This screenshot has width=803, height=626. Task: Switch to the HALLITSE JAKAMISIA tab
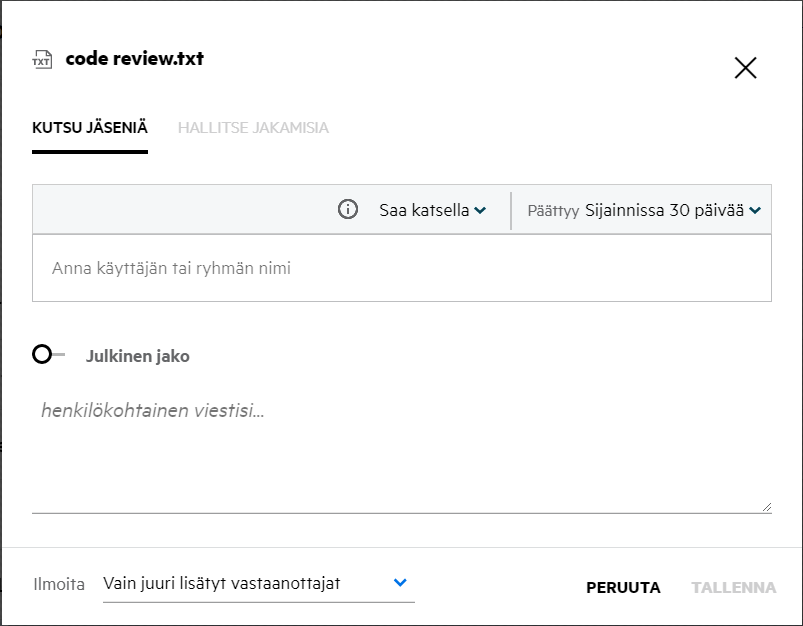click(253, 128)
